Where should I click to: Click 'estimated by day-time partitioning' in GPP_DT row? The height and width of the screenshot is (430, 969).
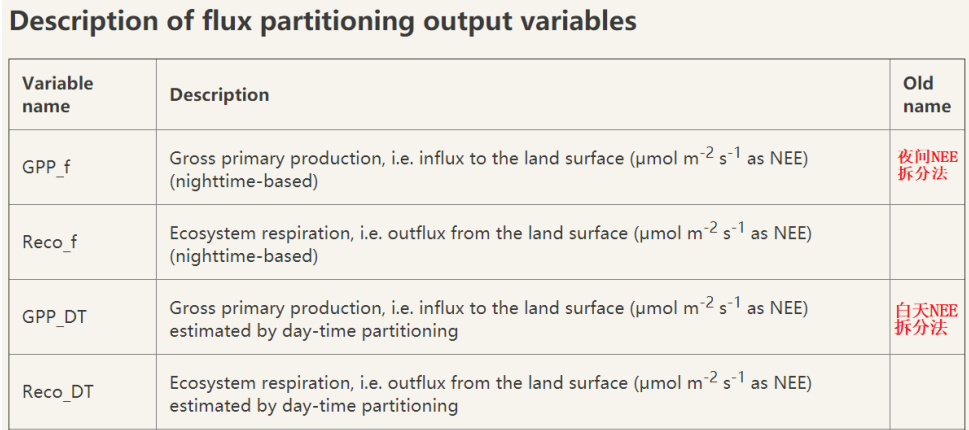(x=313, y=331)
